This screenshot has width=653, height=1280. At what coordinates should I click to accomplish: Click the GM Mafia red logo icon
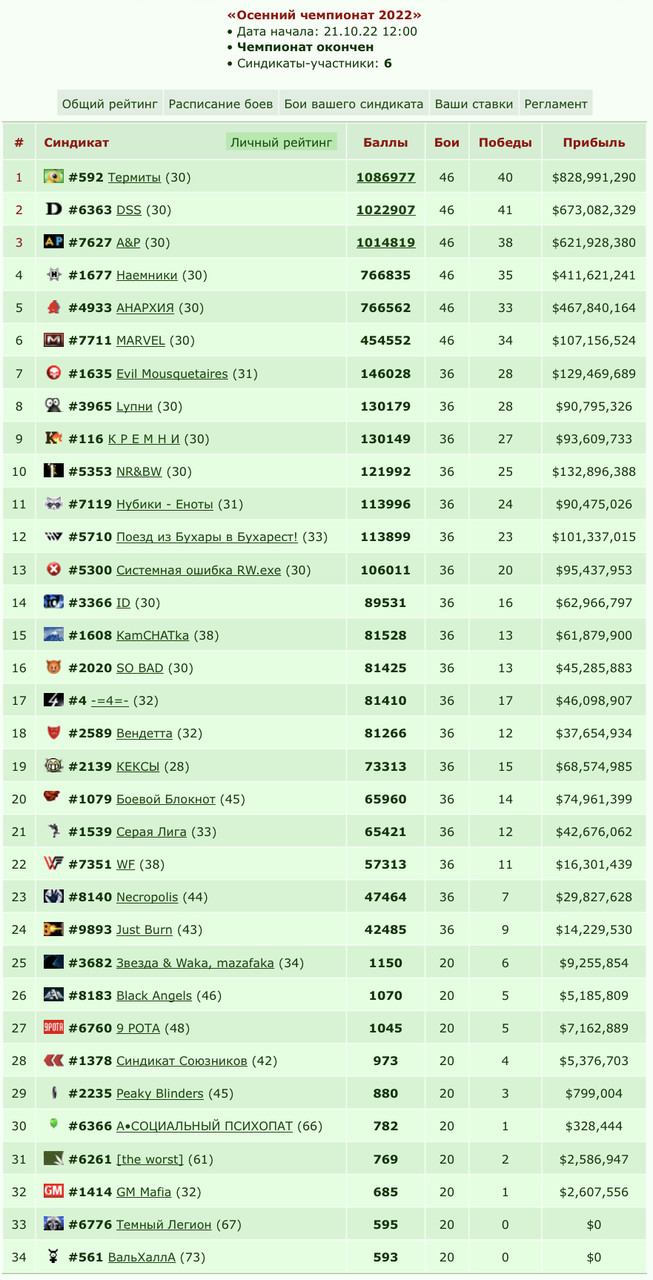point(54,1191)
